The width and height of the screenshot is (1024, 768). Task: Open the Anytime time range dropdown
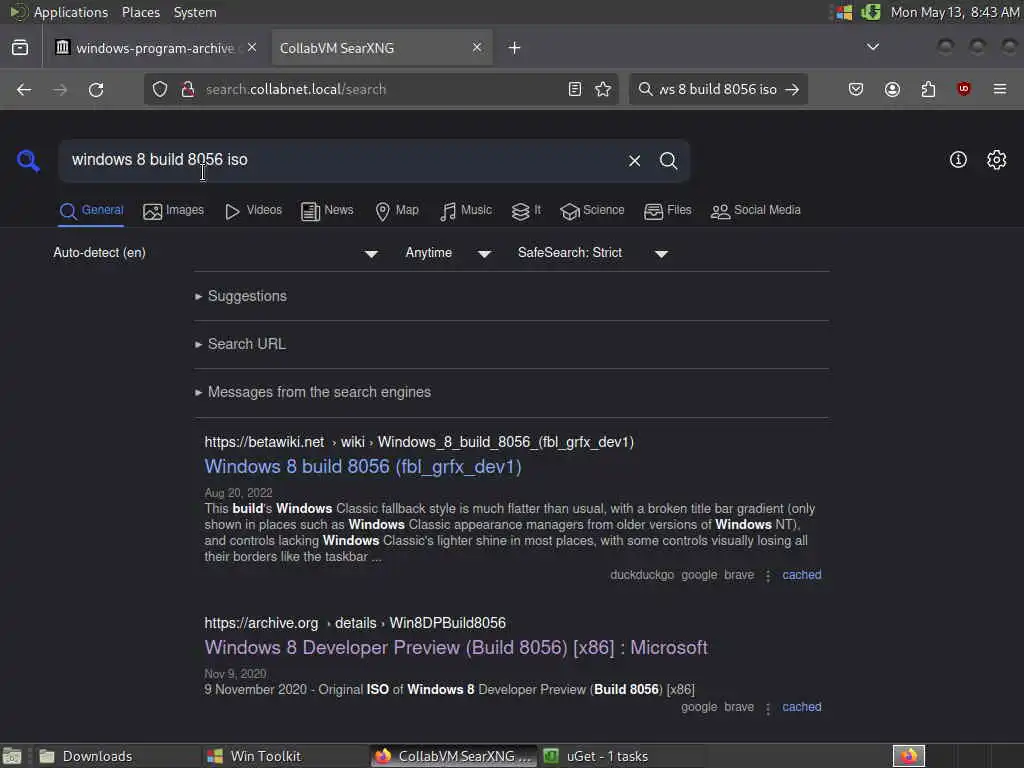click(448, 253)
